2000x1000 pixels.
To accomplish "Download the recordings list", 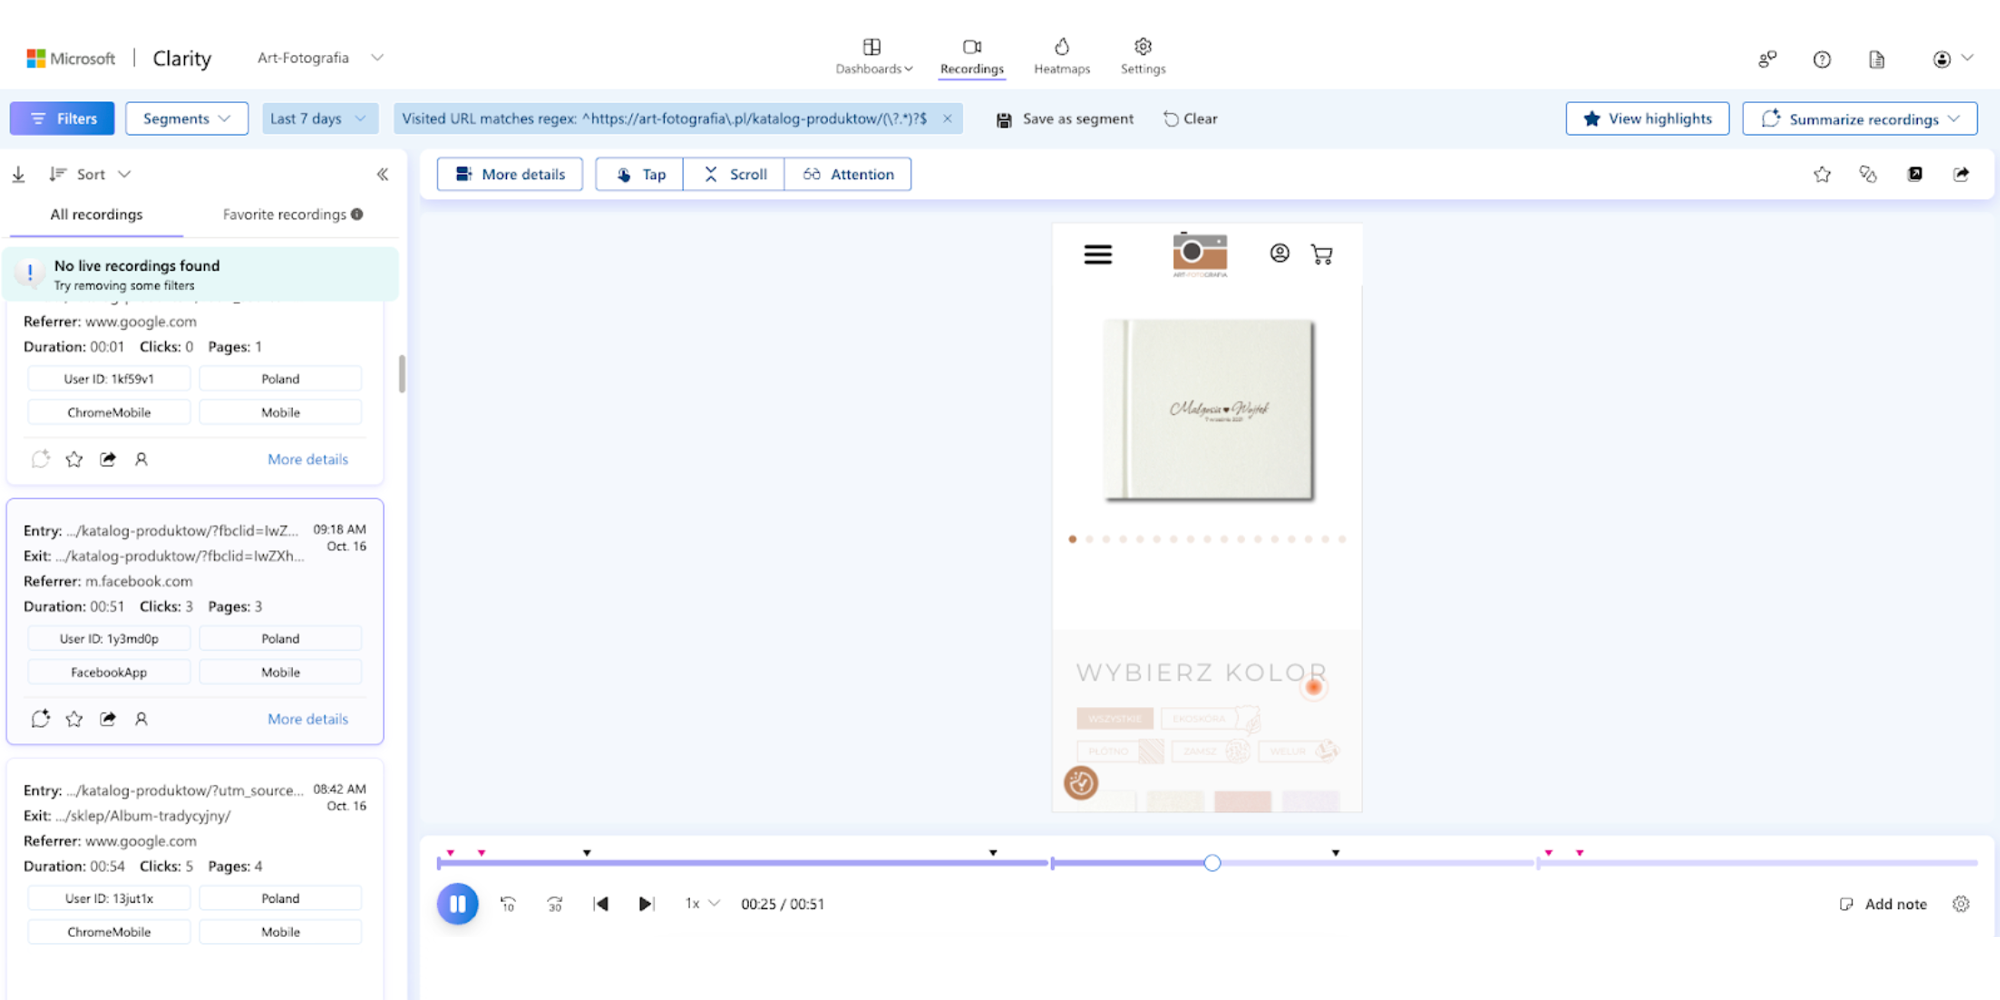I will tap(18, 174).
